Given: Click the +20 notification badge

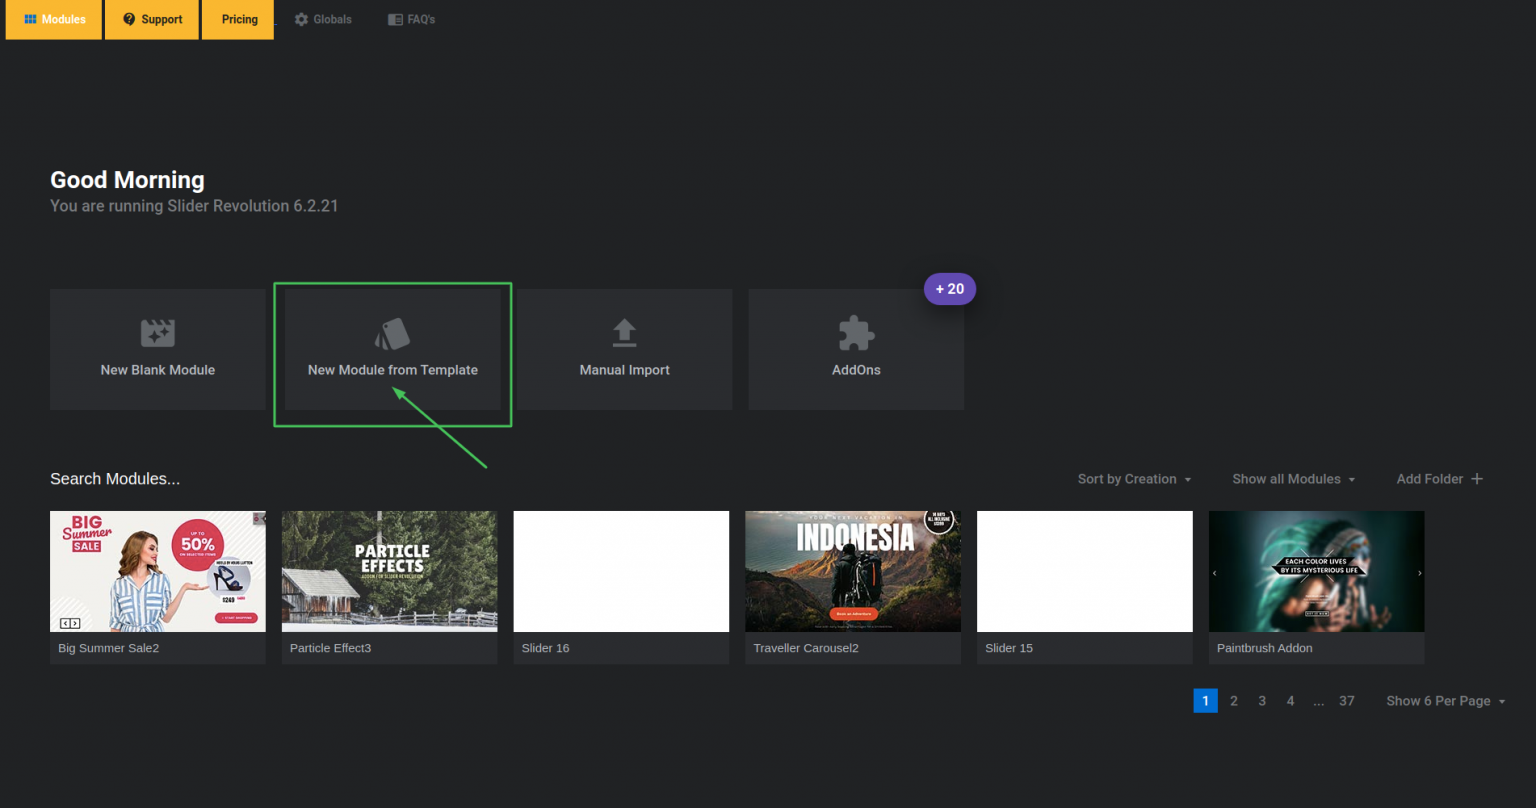Looking at the screenshot, I should coord(949,289).
